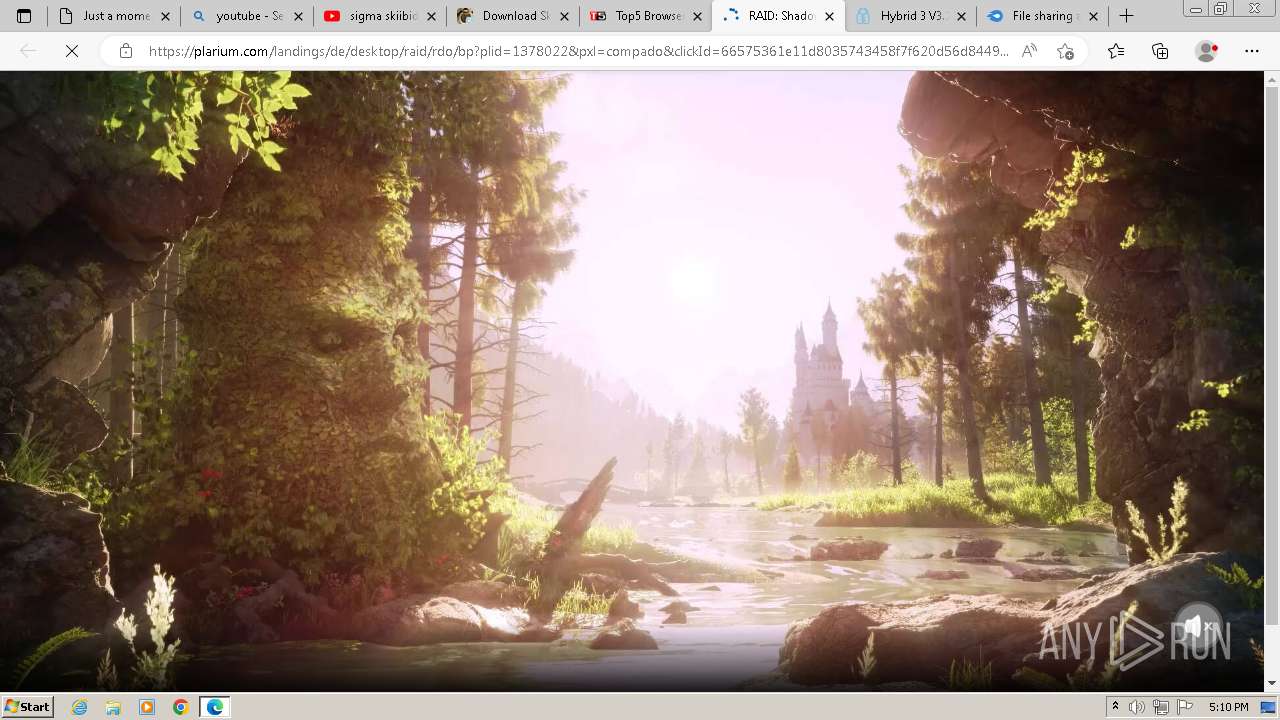Switch to the 'File sharing' tab
This screenshot has height=720, width=1280.
(x=1043, y=16)
